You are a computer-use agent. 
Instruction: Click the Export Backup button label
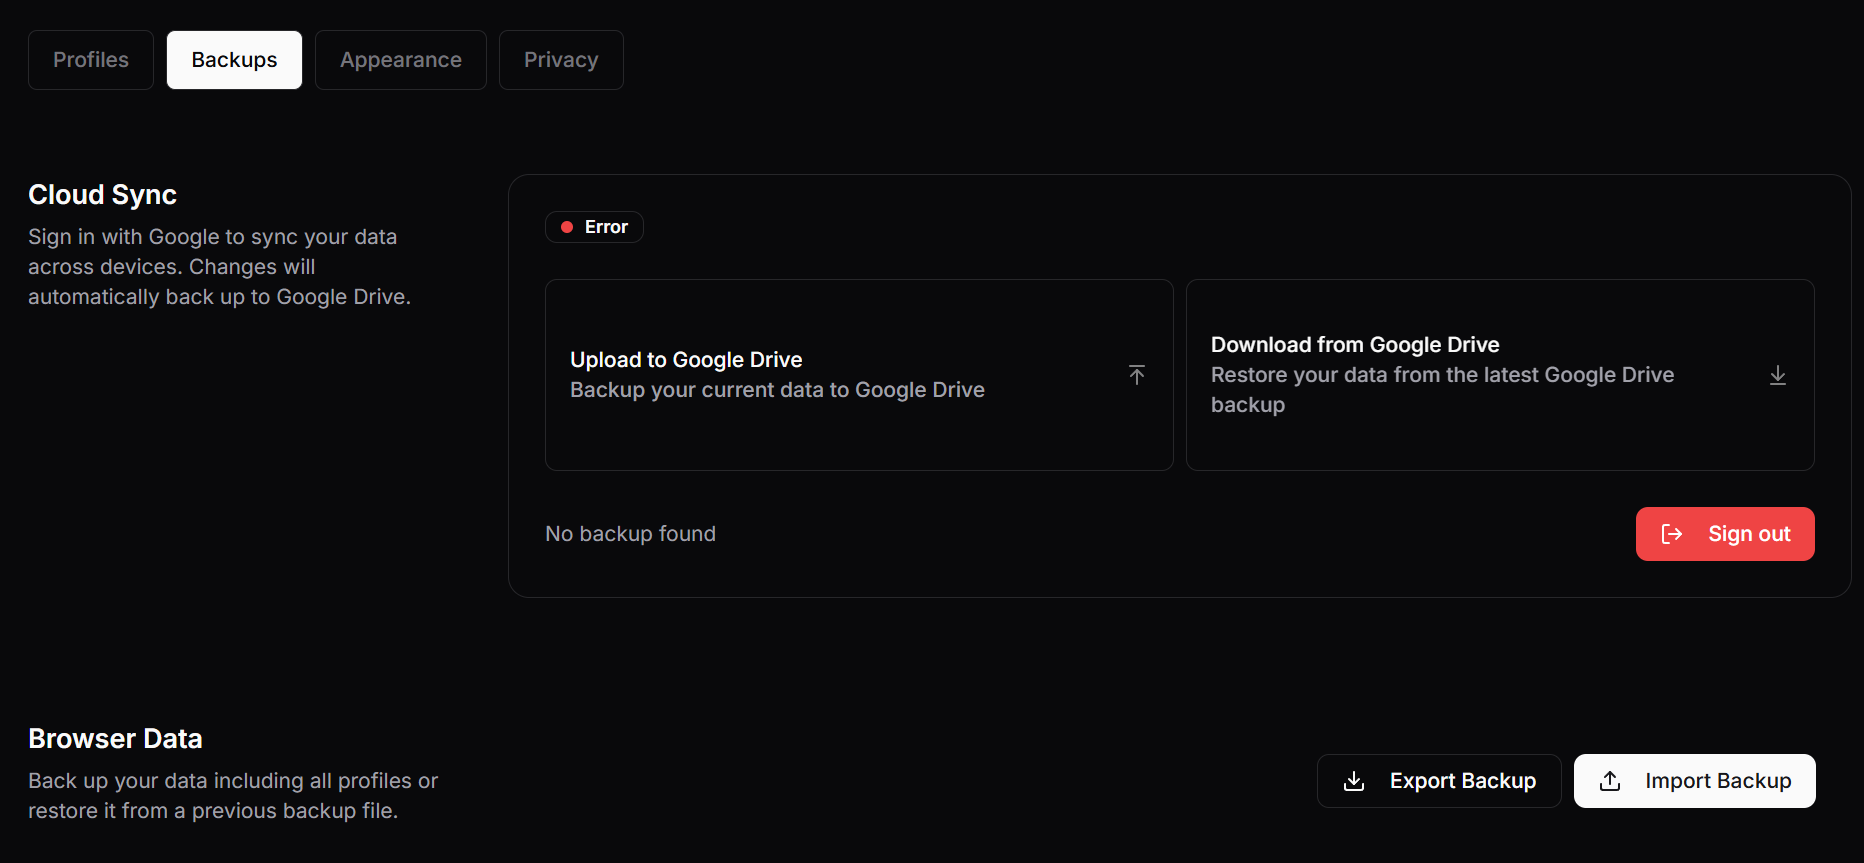(x=1462, y=781)
